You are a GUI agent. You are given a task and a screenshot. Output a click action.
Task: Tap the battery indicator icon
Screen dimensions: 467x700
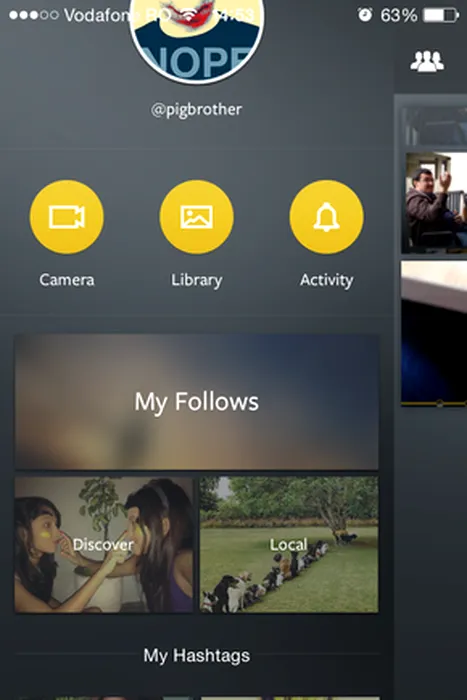(441, 16)
